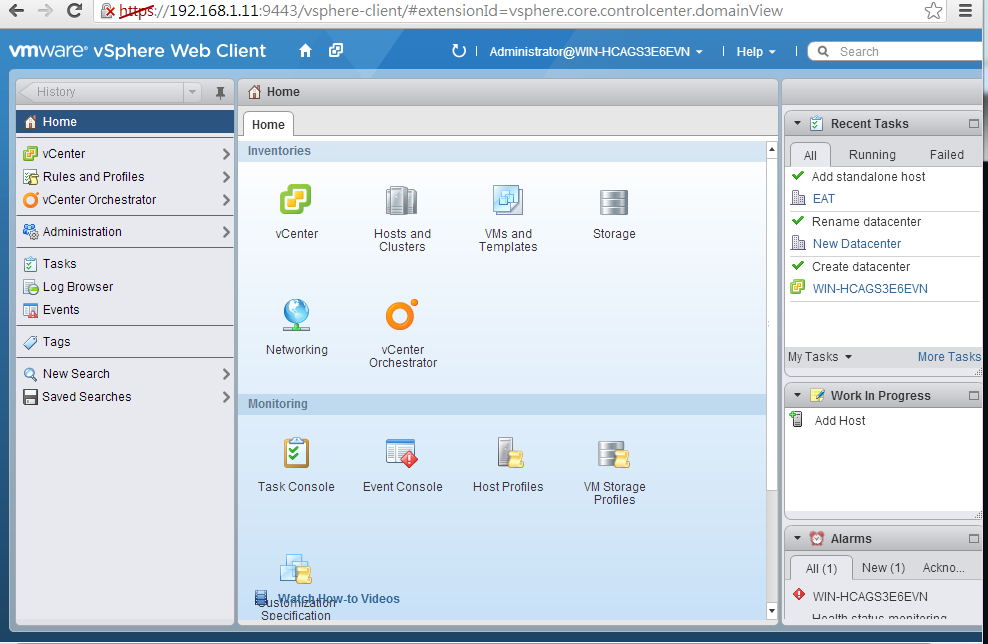
Task: Refresh the vSphere Web Client
Action: pos(459,51)
